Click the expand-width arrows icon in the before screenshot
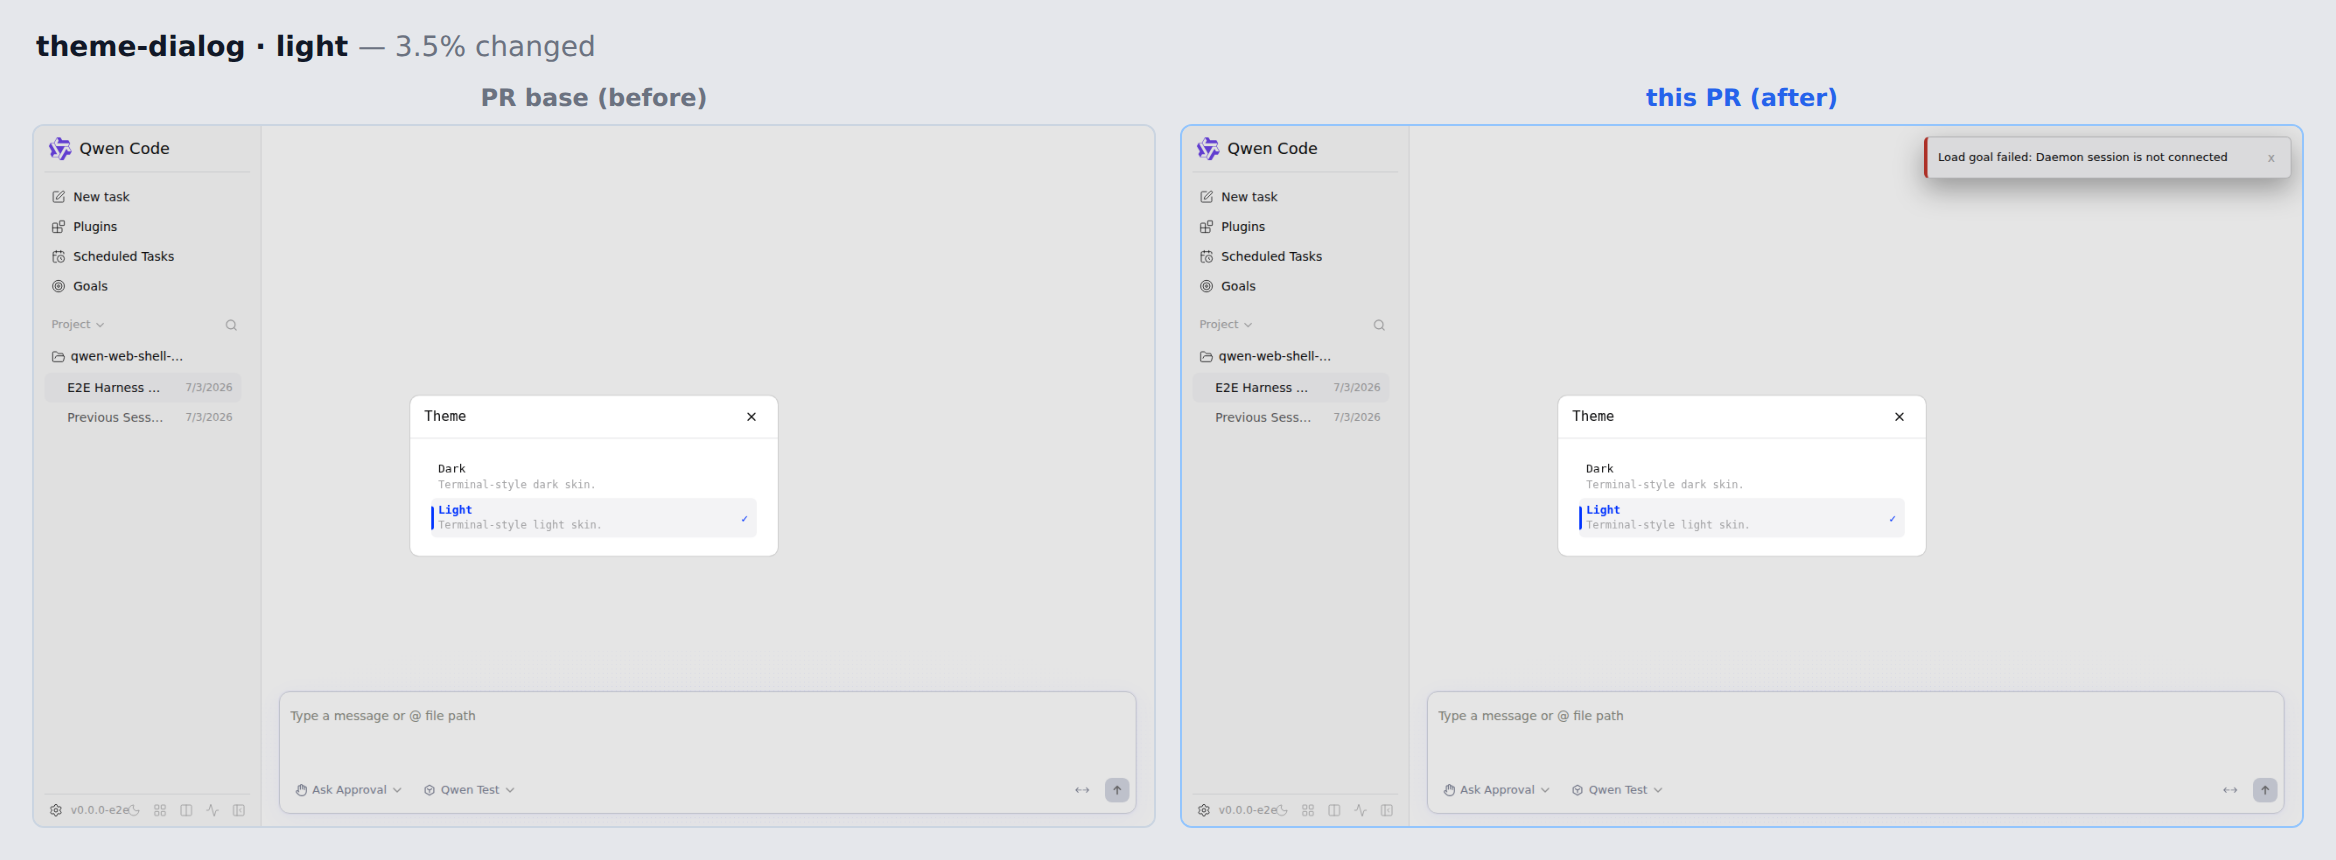The width and height of the screenshot is (2336, 860). tap(1082, 790)
